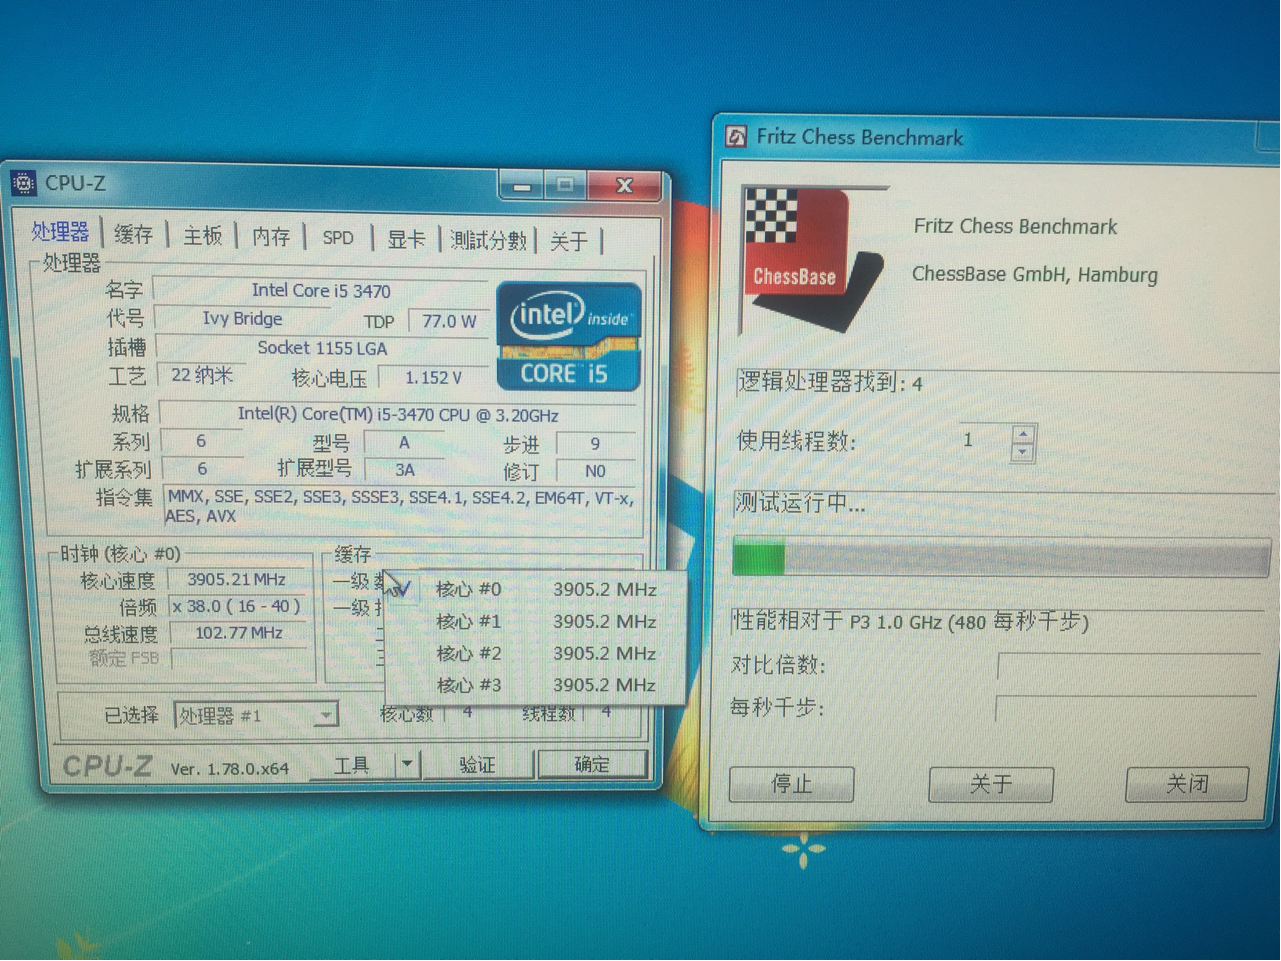Click the CPU-Z icon in the title bar
Screen dimensions: 1281x961
pos(22,183)
